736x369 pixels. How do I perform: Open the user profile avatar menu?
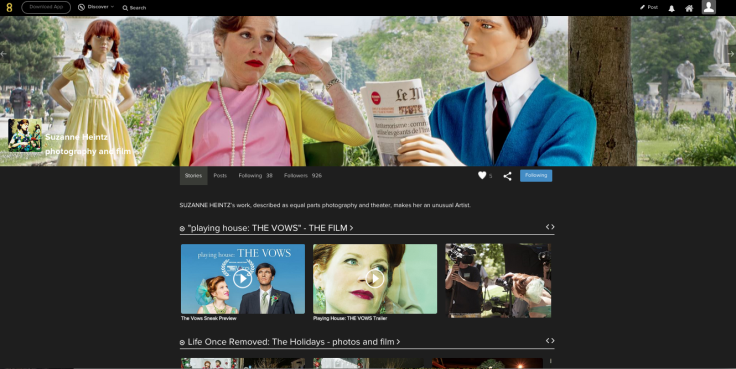[x=708, y=7]
